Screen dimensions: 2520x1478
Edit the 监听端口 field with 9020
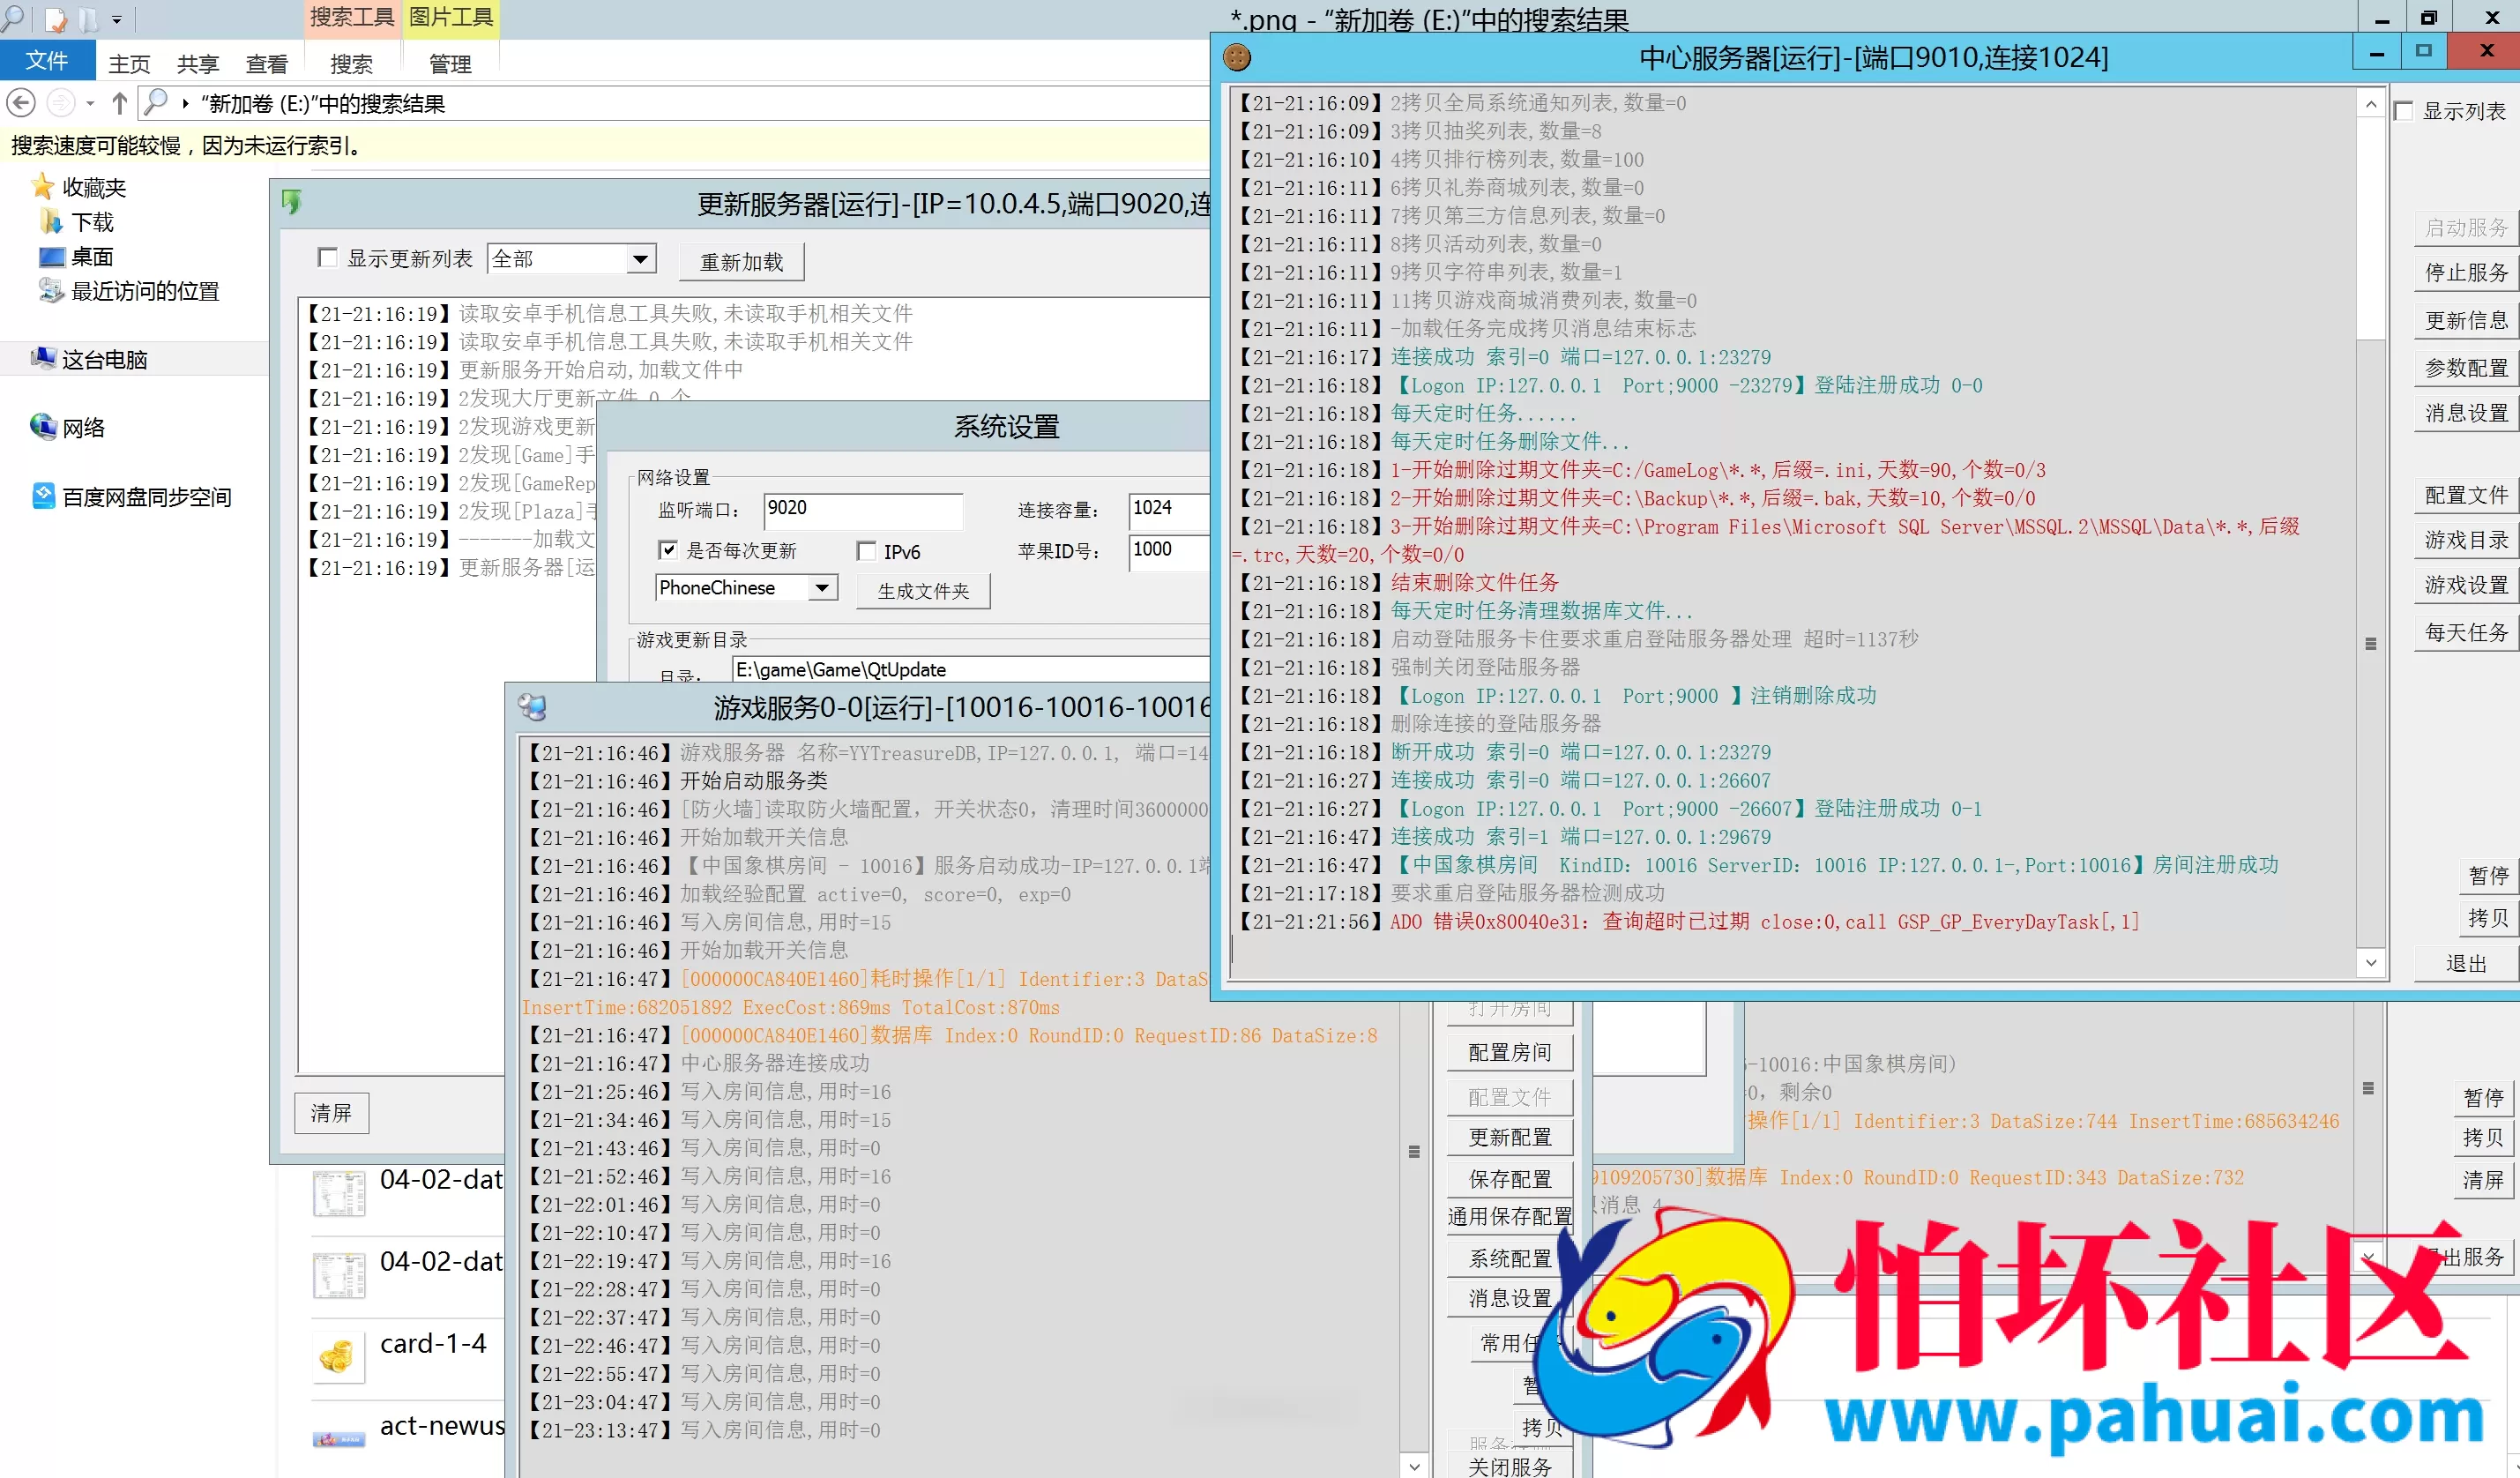click(863, 509)
